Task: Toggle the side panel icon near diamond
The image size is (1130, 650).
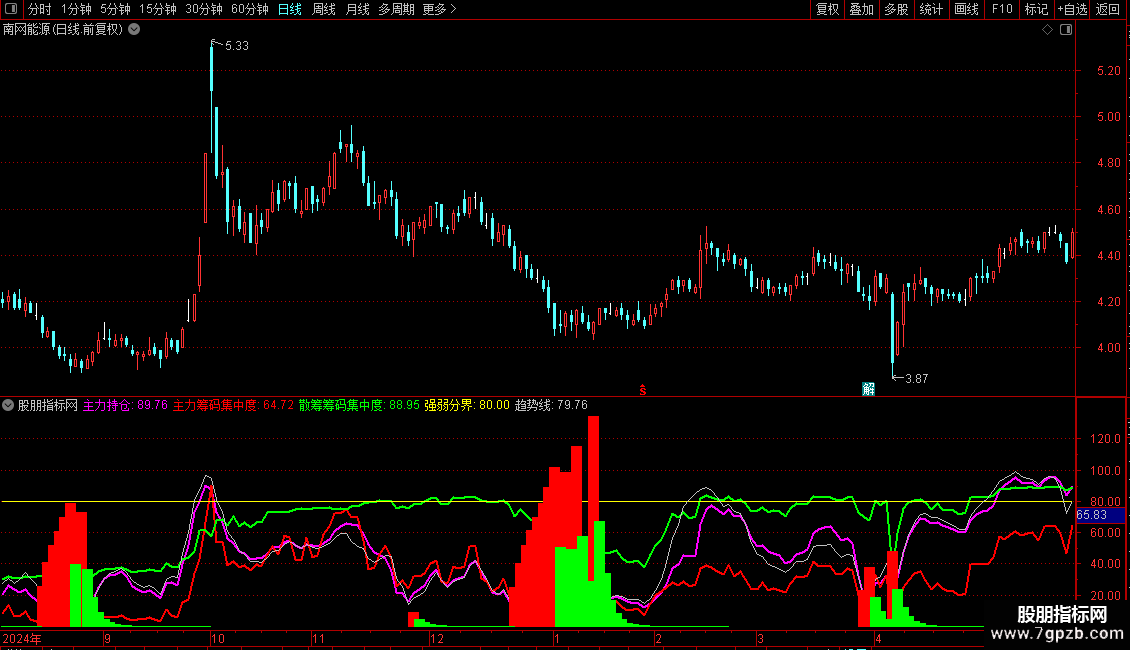Action: click(x=1066, y=30)
